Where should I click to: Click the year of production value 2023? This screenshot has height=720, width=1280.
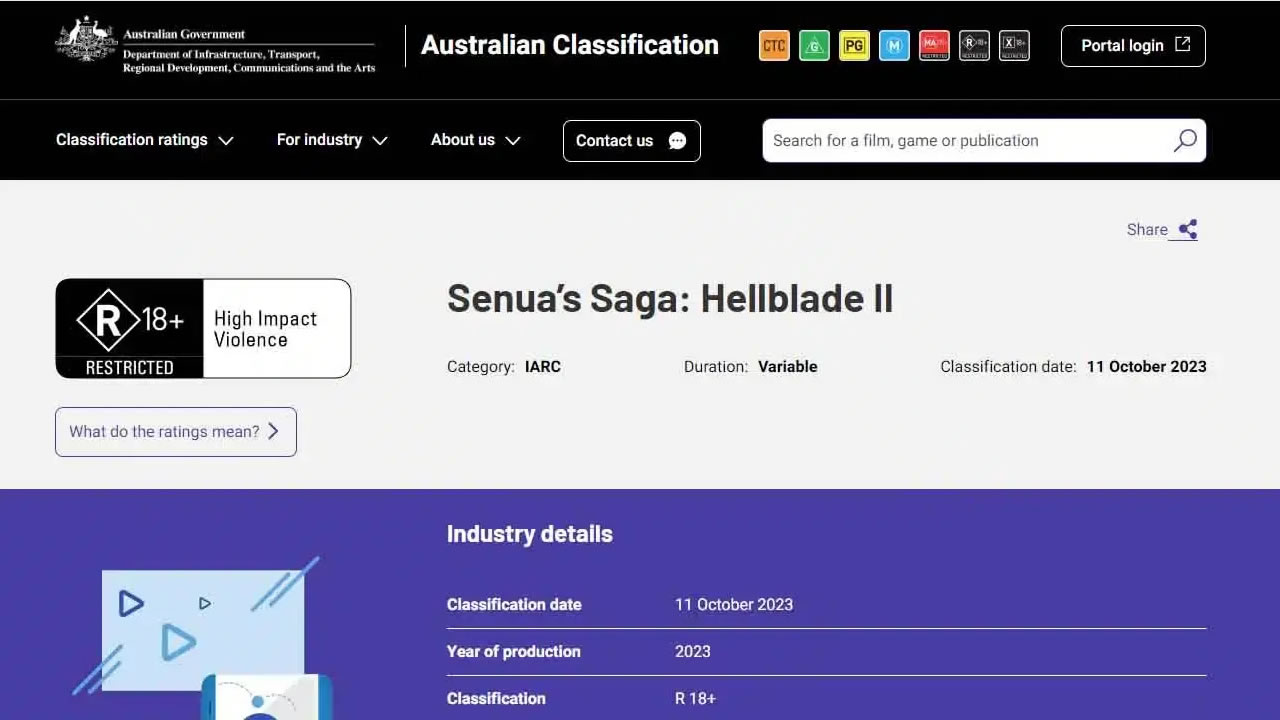click(693, 651)
